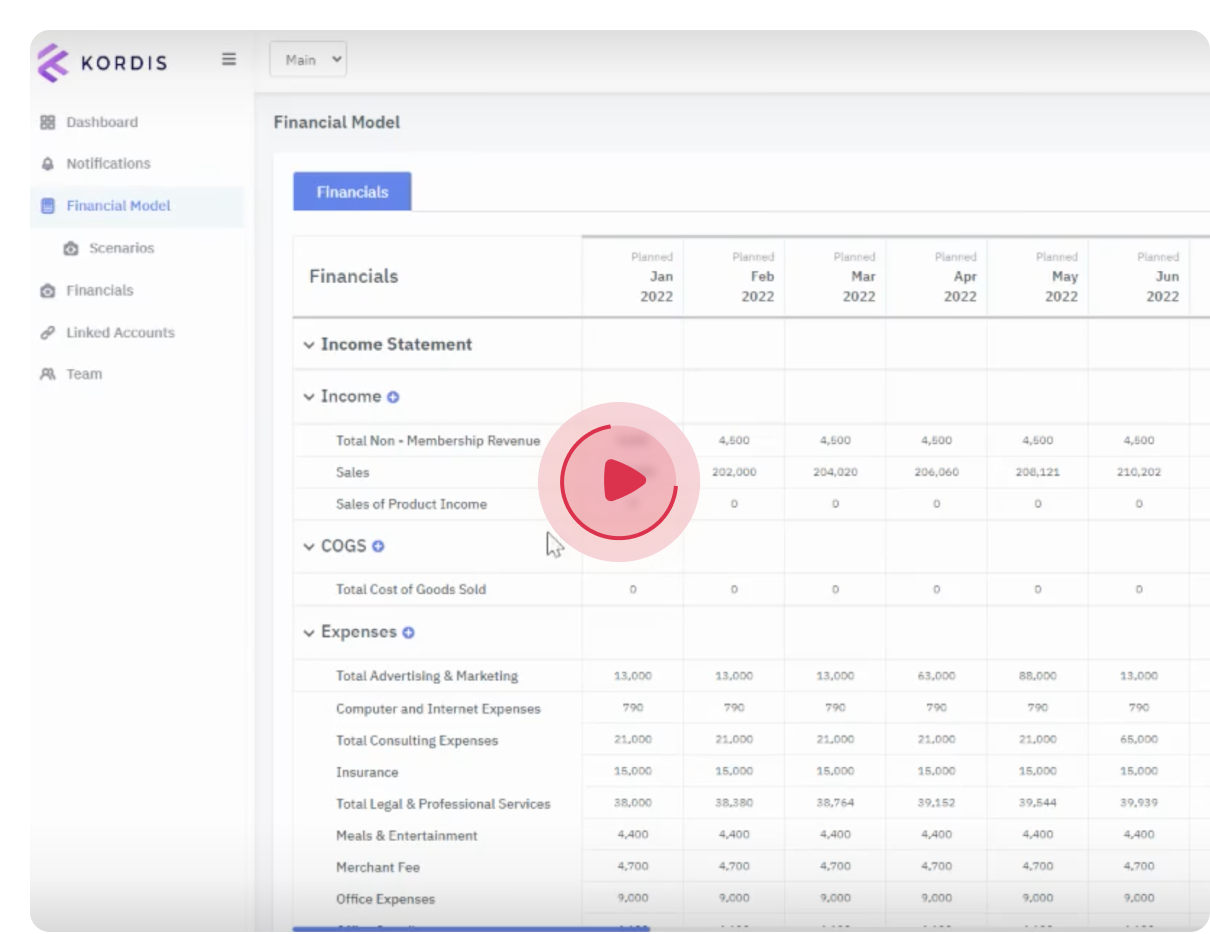Click the Sales row label

352,472
